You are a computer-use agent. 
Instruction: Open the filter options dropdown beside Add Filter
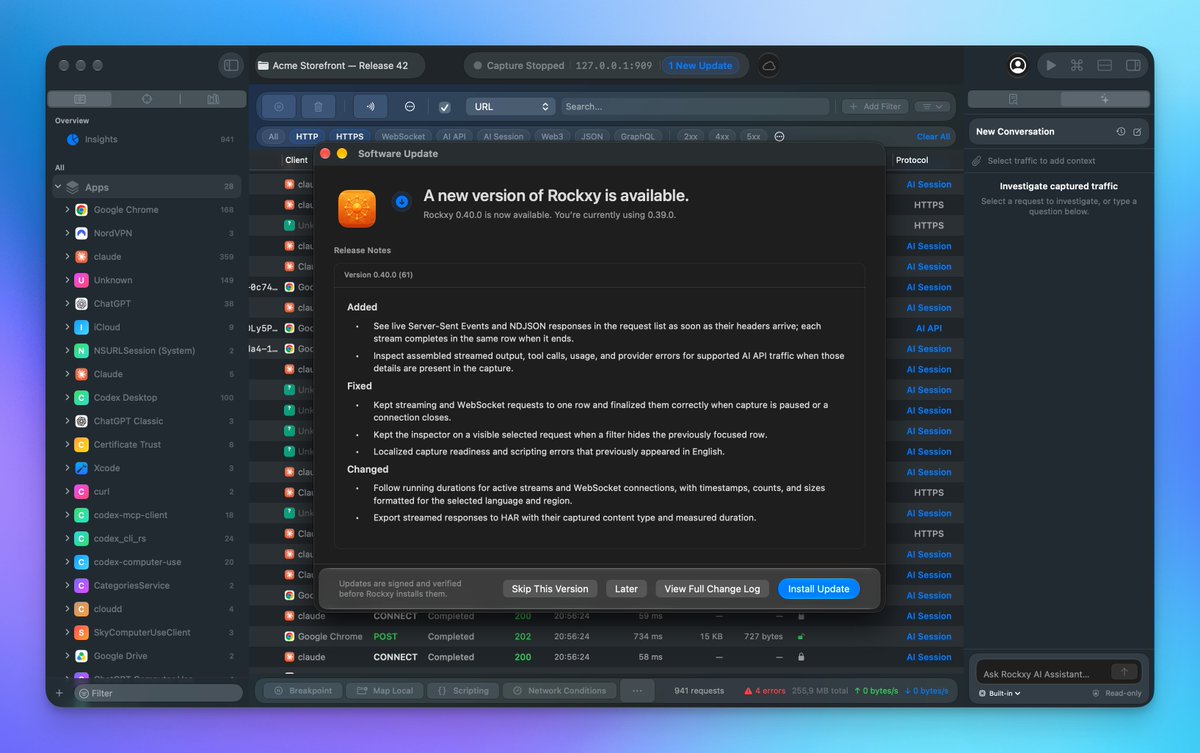pyautogui.click(x=931, y=106)
